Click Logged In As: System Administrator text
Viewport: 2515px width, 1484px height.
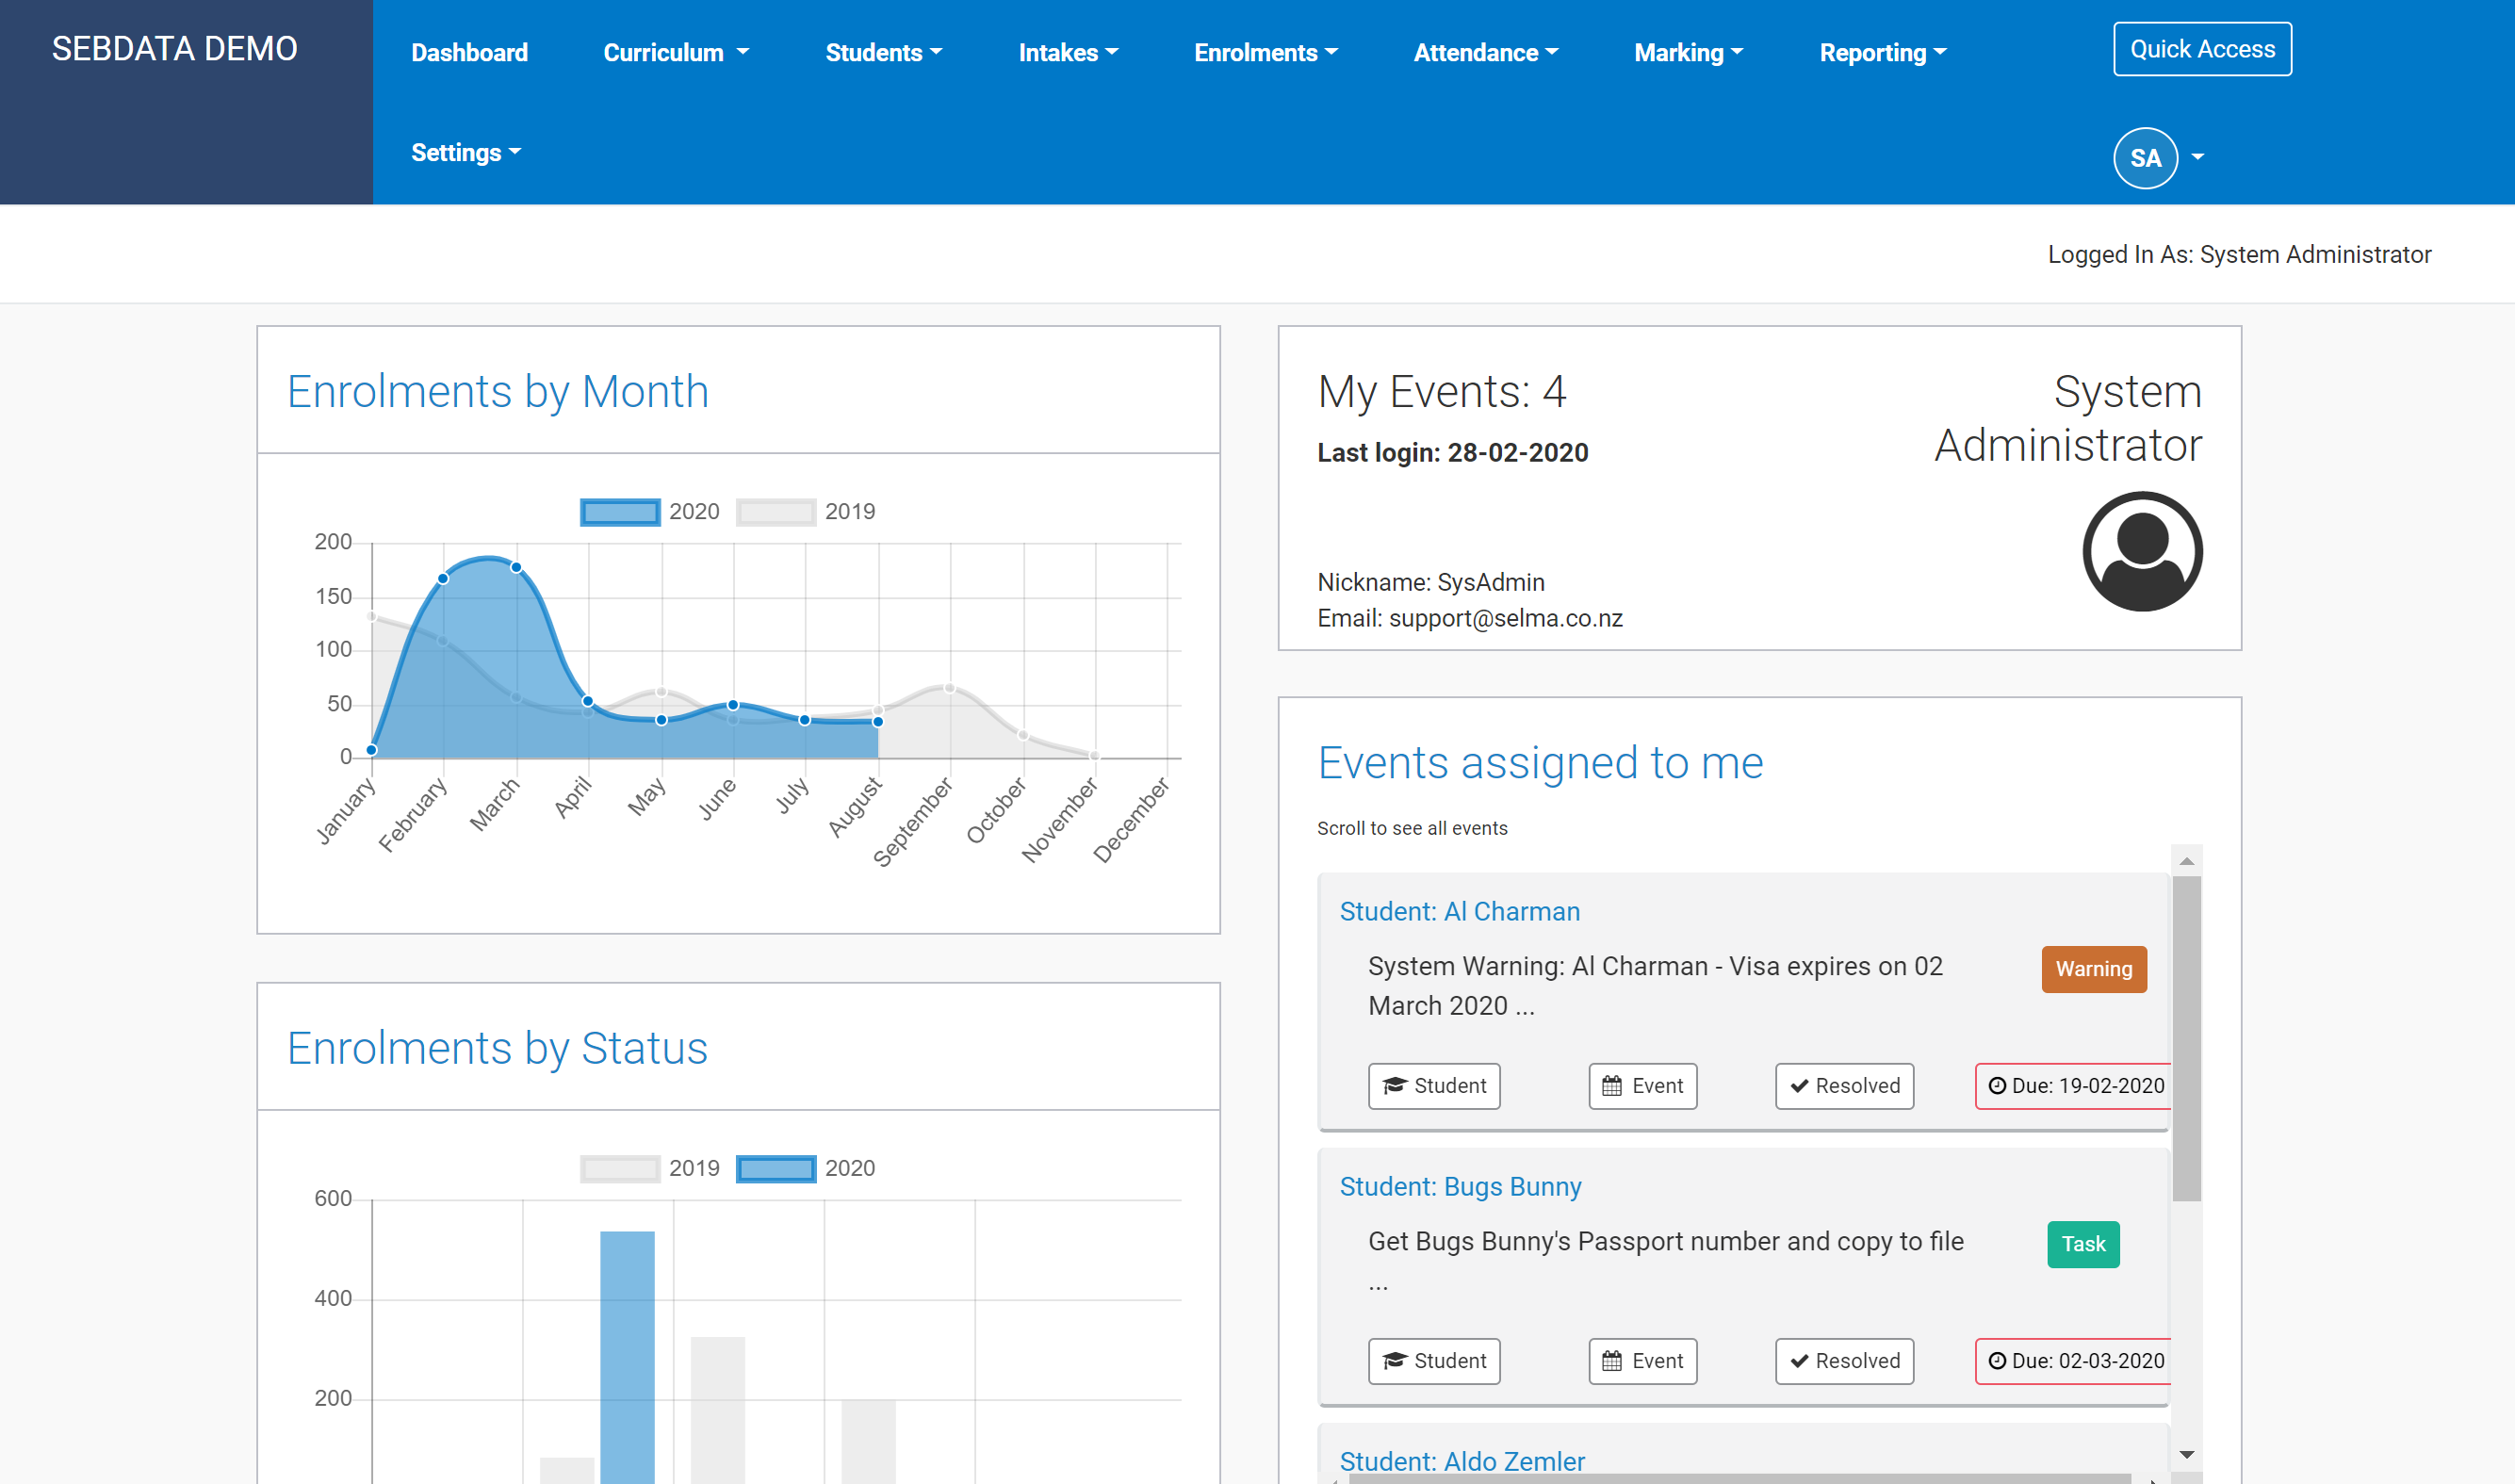point(2239,255)
